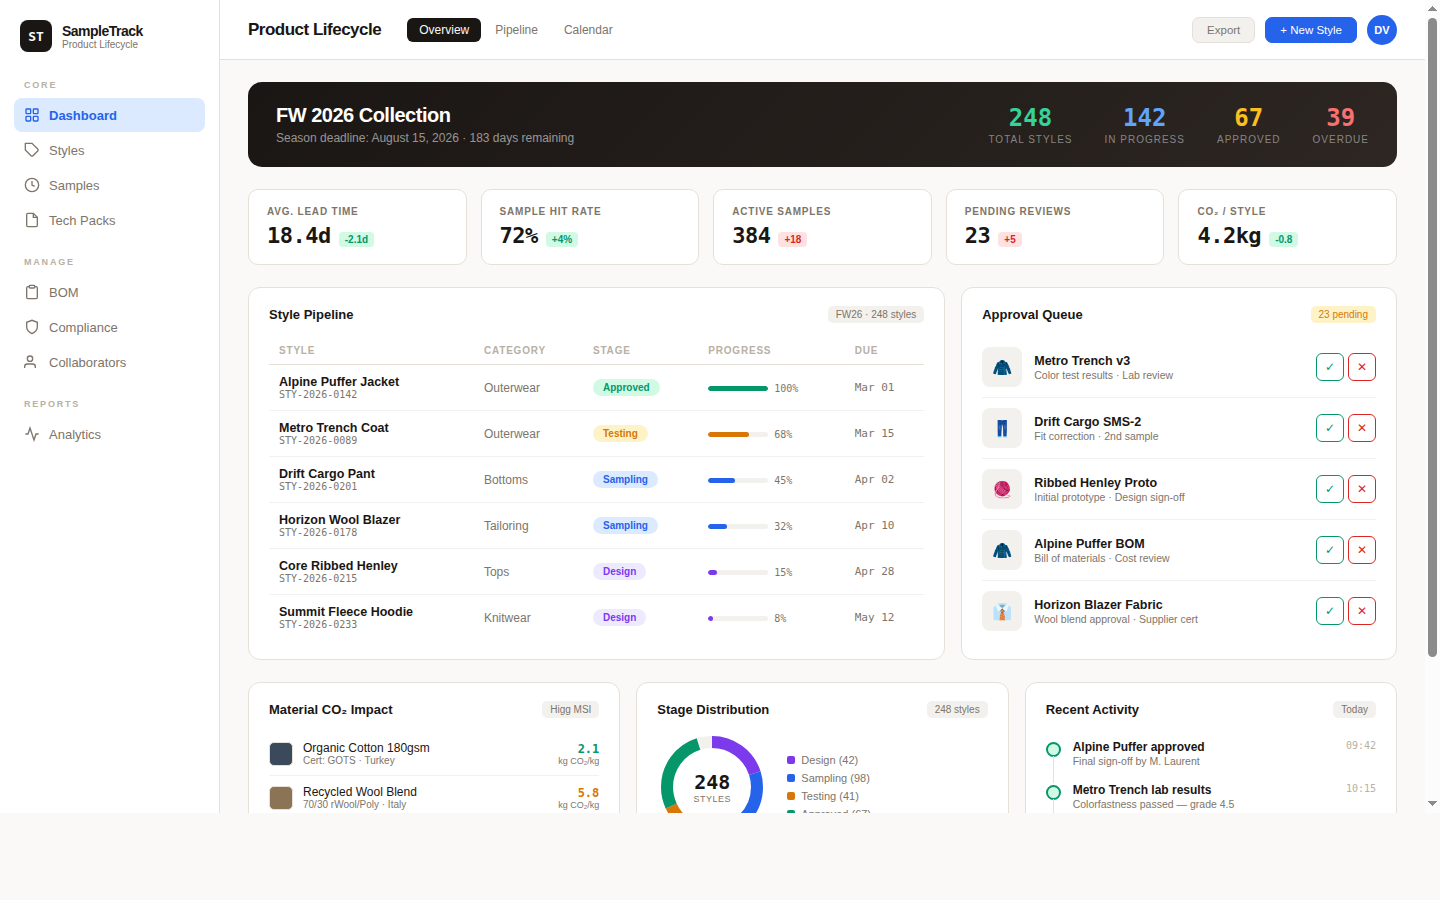Approve Metro Trench v3 with the checkmark
1440x900 pixels.
click(x=1330, y=367)
